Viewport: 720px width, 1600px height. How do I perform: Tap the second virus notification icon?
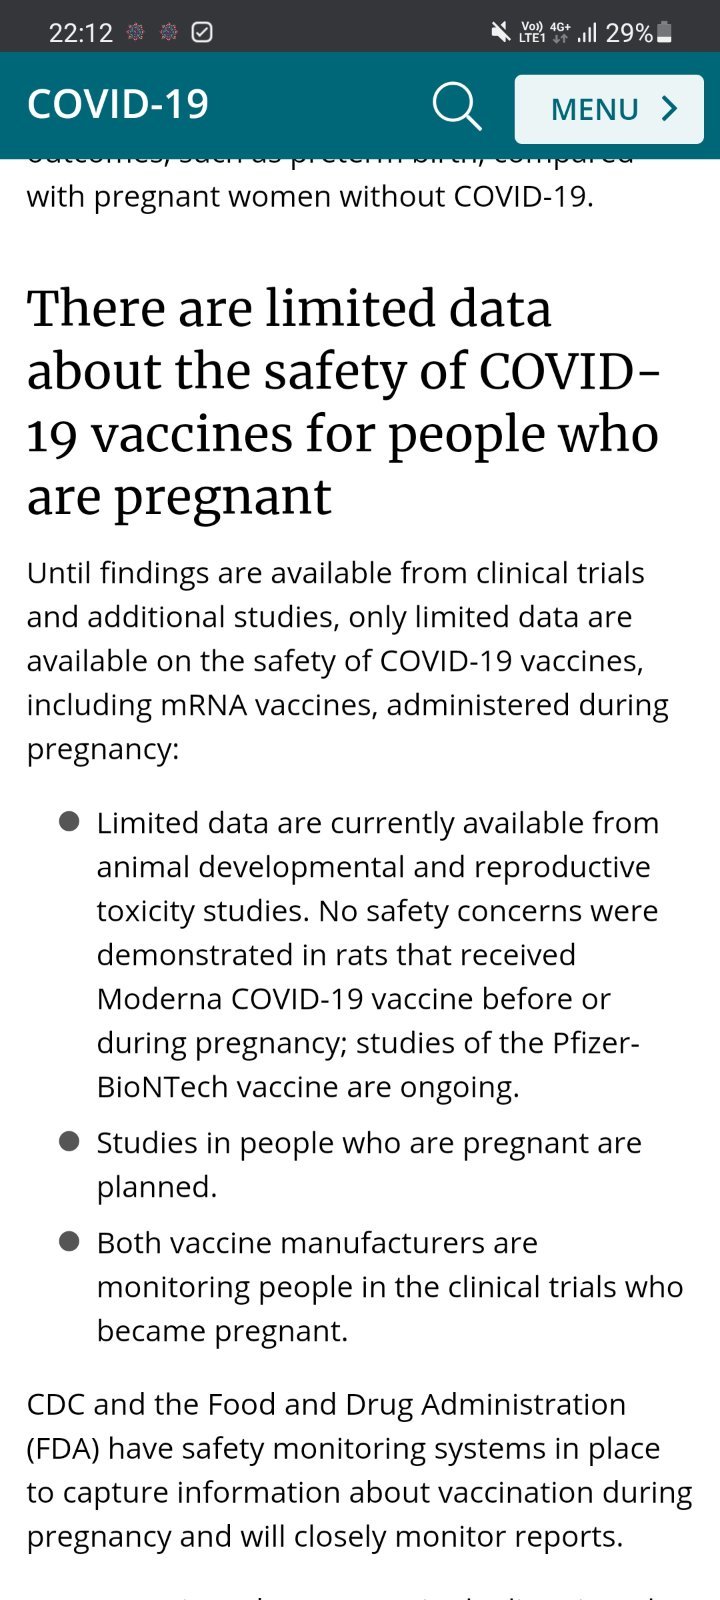168,33
